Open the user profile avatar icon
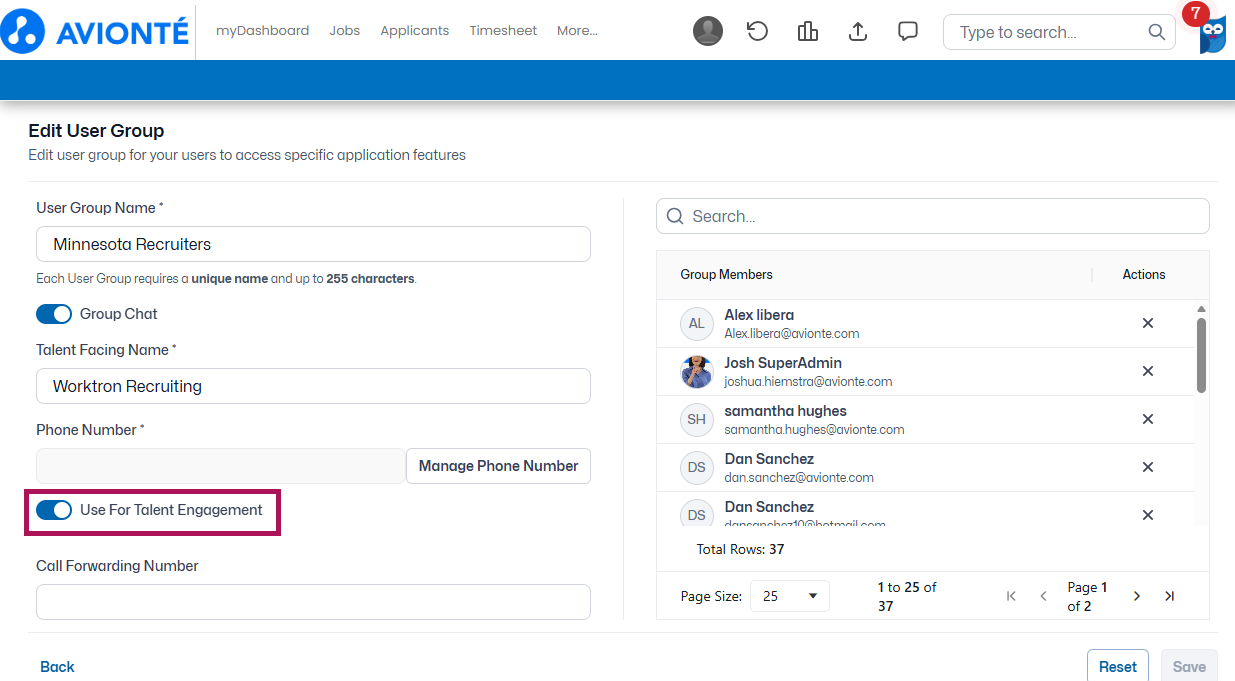The height and width of the screenshot is (681, 1235). (x=708, y=31)
